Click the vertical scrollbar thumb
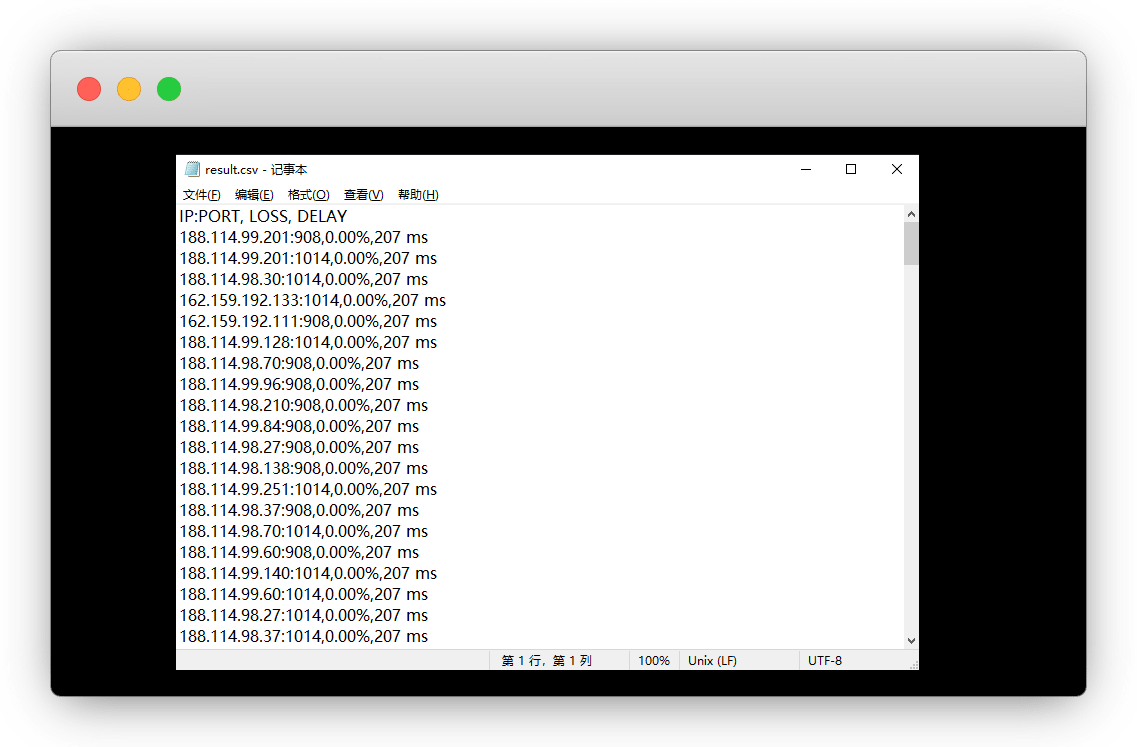The height and width of the screenshot is (747, 1137). click(x=911, y=243)
